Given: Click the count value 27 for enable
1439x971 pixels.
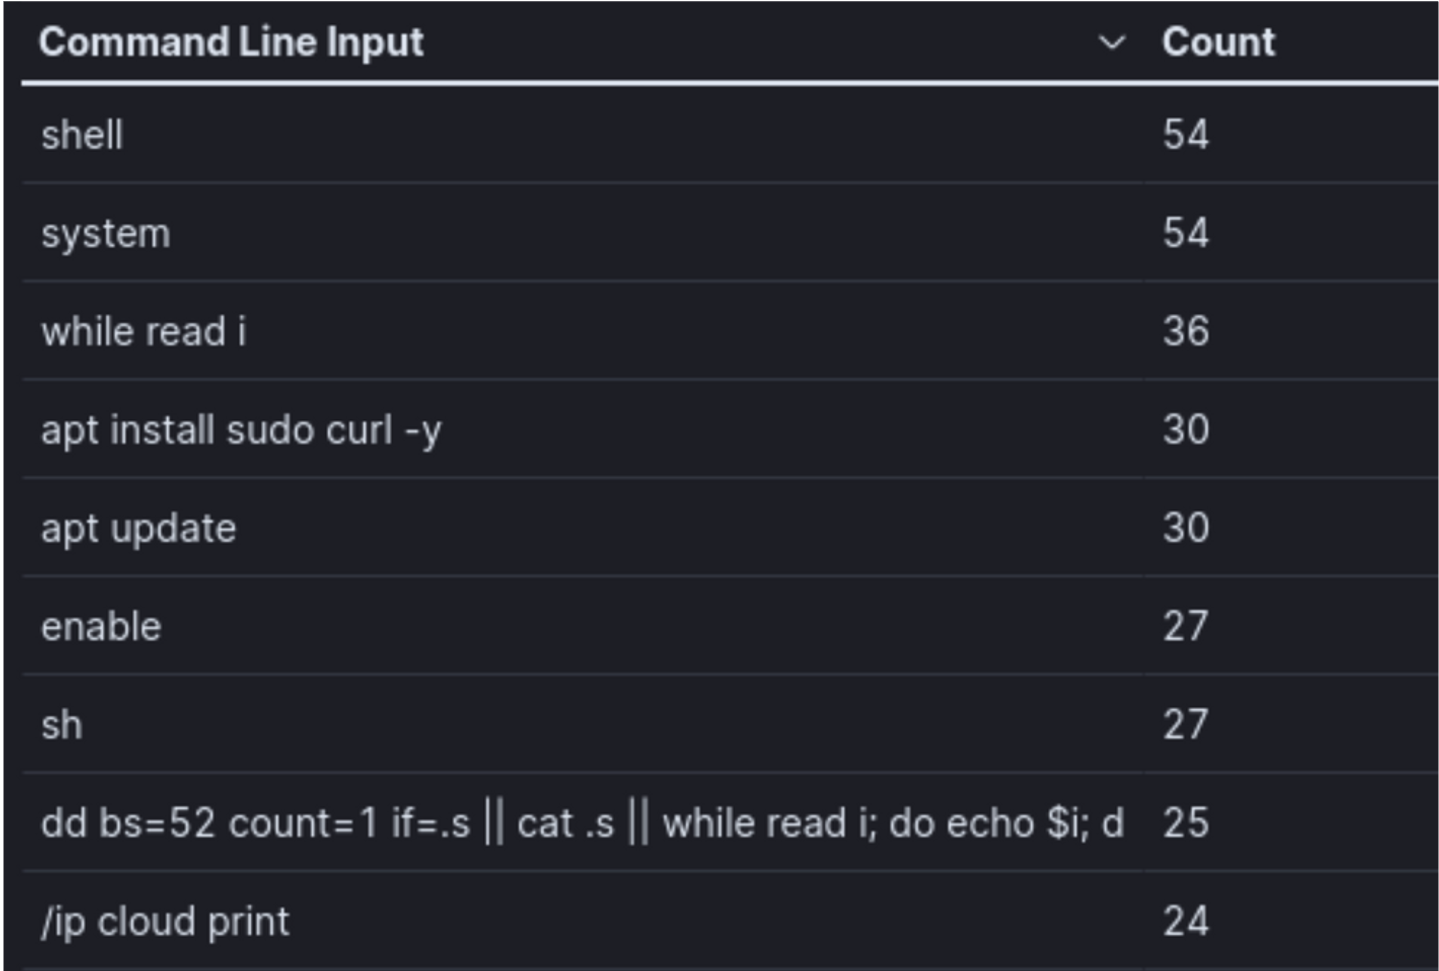Looking at the screenshot, I should pyautogui.click(x=1186, y=627).
